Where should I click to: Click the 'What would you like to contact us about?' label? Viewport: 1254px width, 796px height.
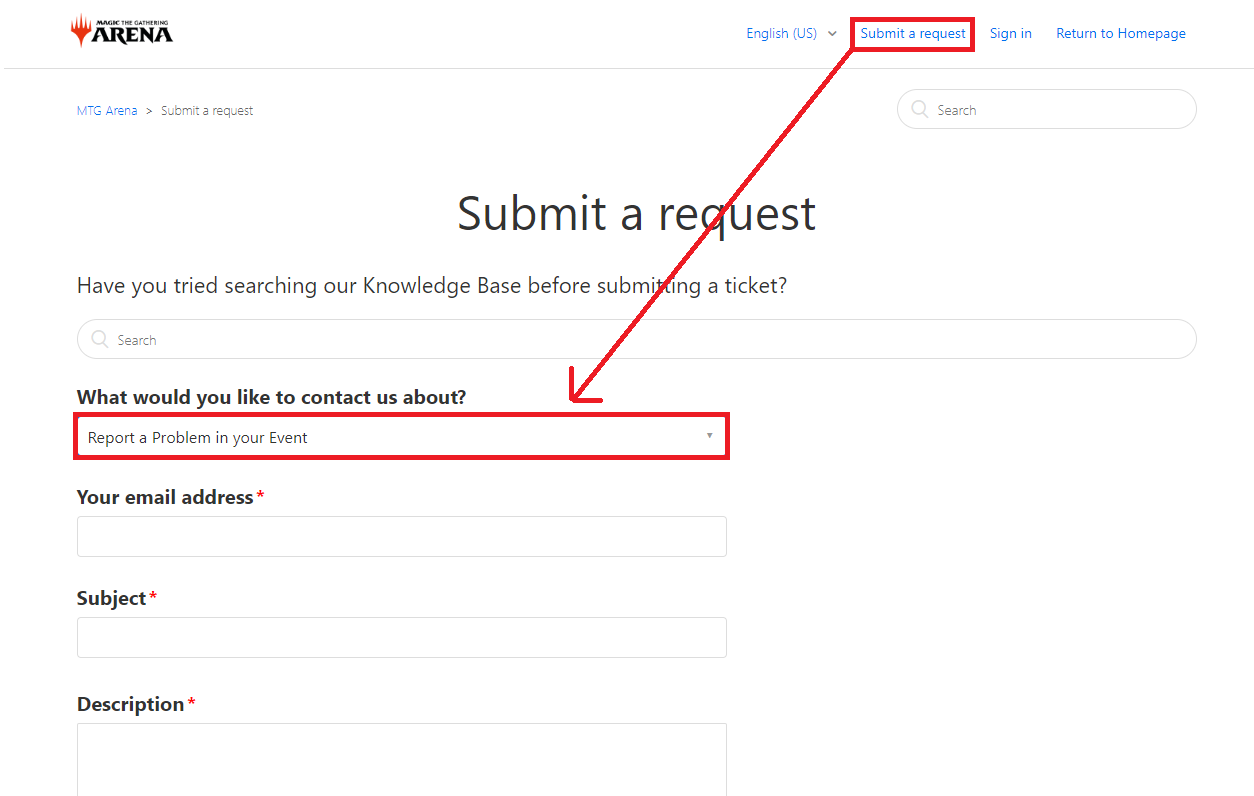pyautogui.click(x=271, y=397)
